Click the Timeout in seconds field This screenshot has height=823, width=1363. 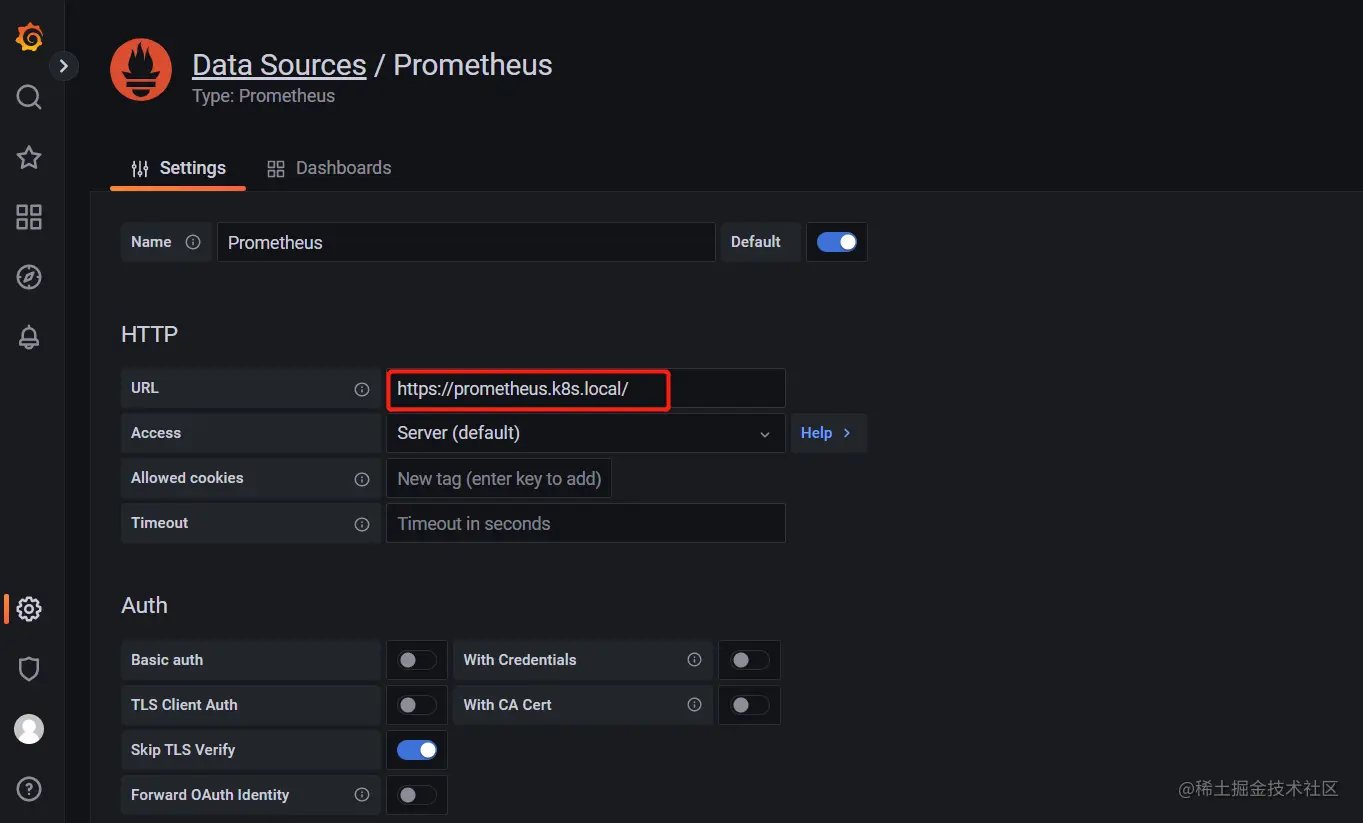pyautogui.click(x=585, y=523)
